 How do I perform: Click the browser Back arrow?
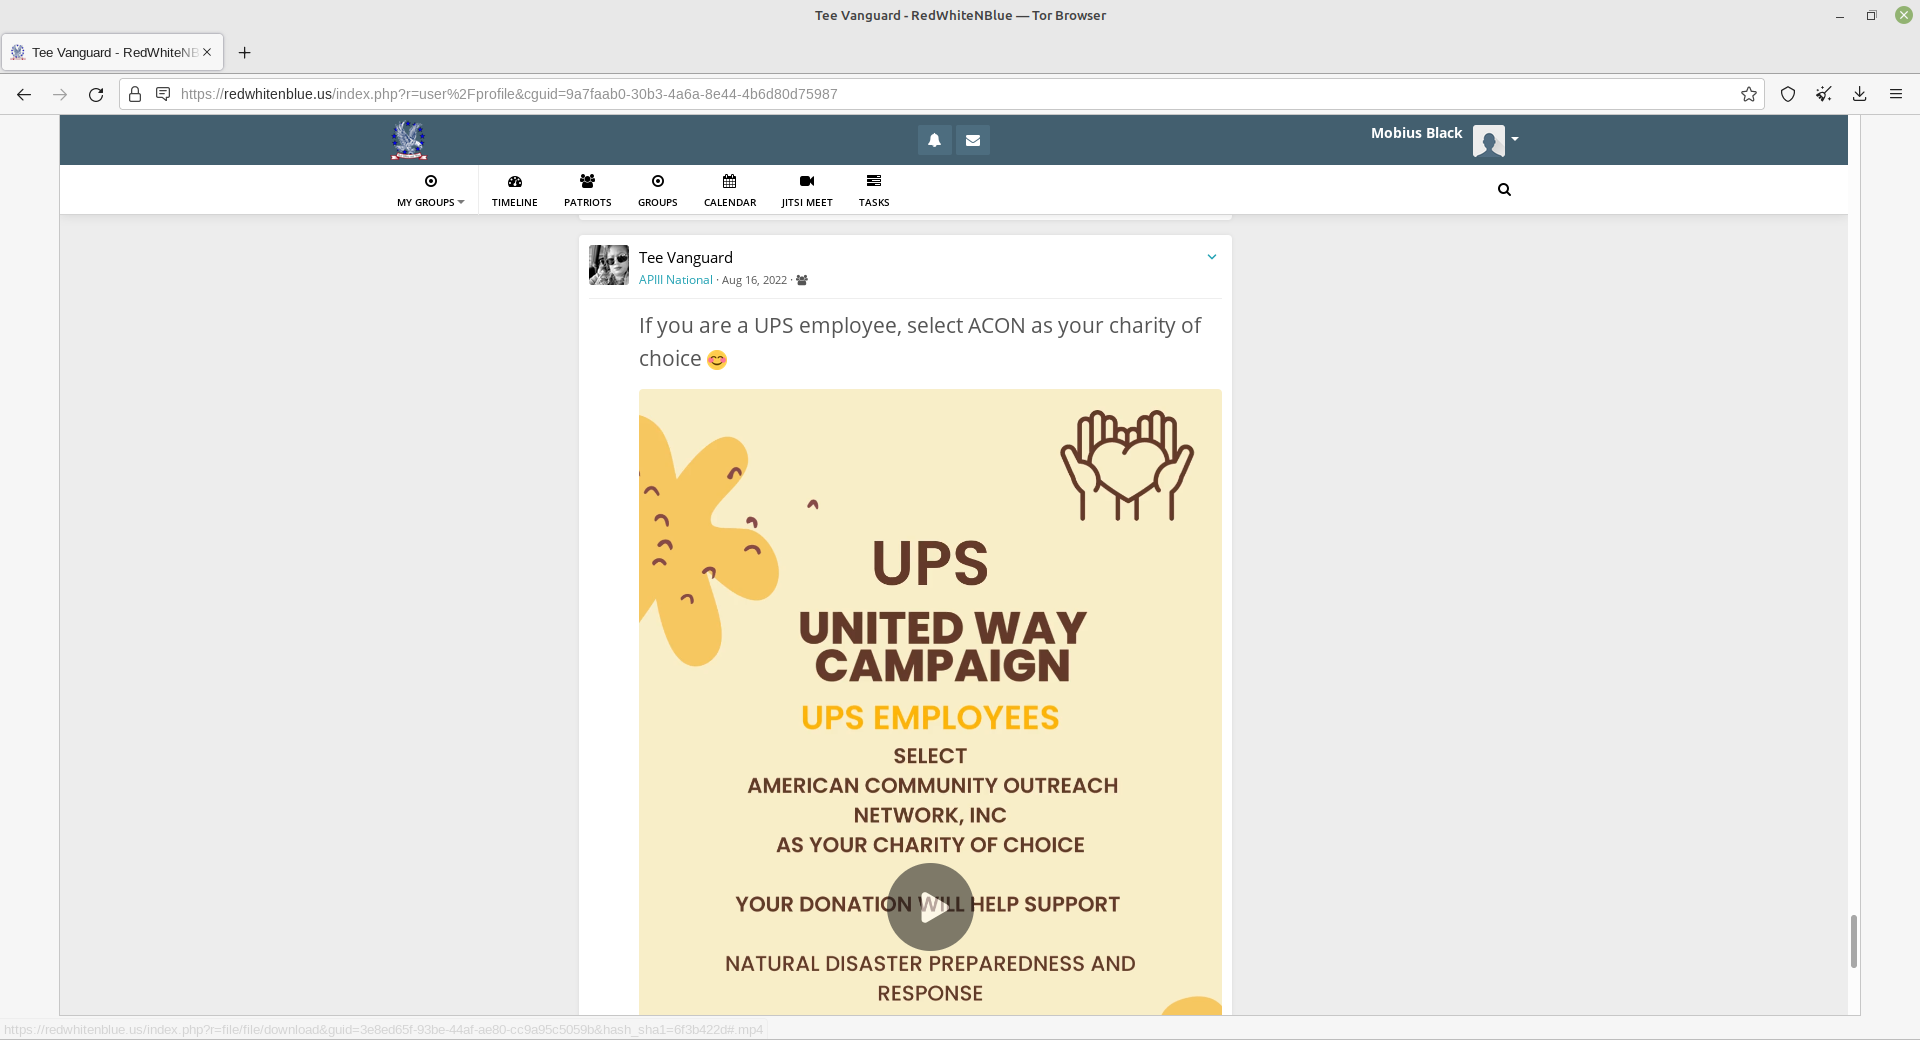click(24, 94)
